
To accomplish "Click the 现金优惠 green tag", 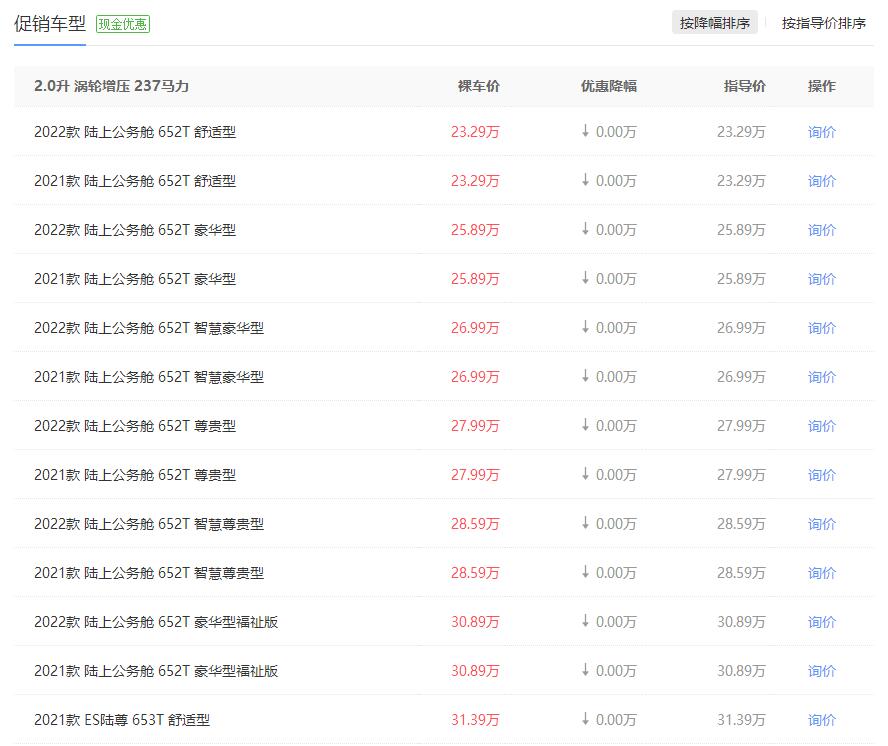I will coord(123,24).
